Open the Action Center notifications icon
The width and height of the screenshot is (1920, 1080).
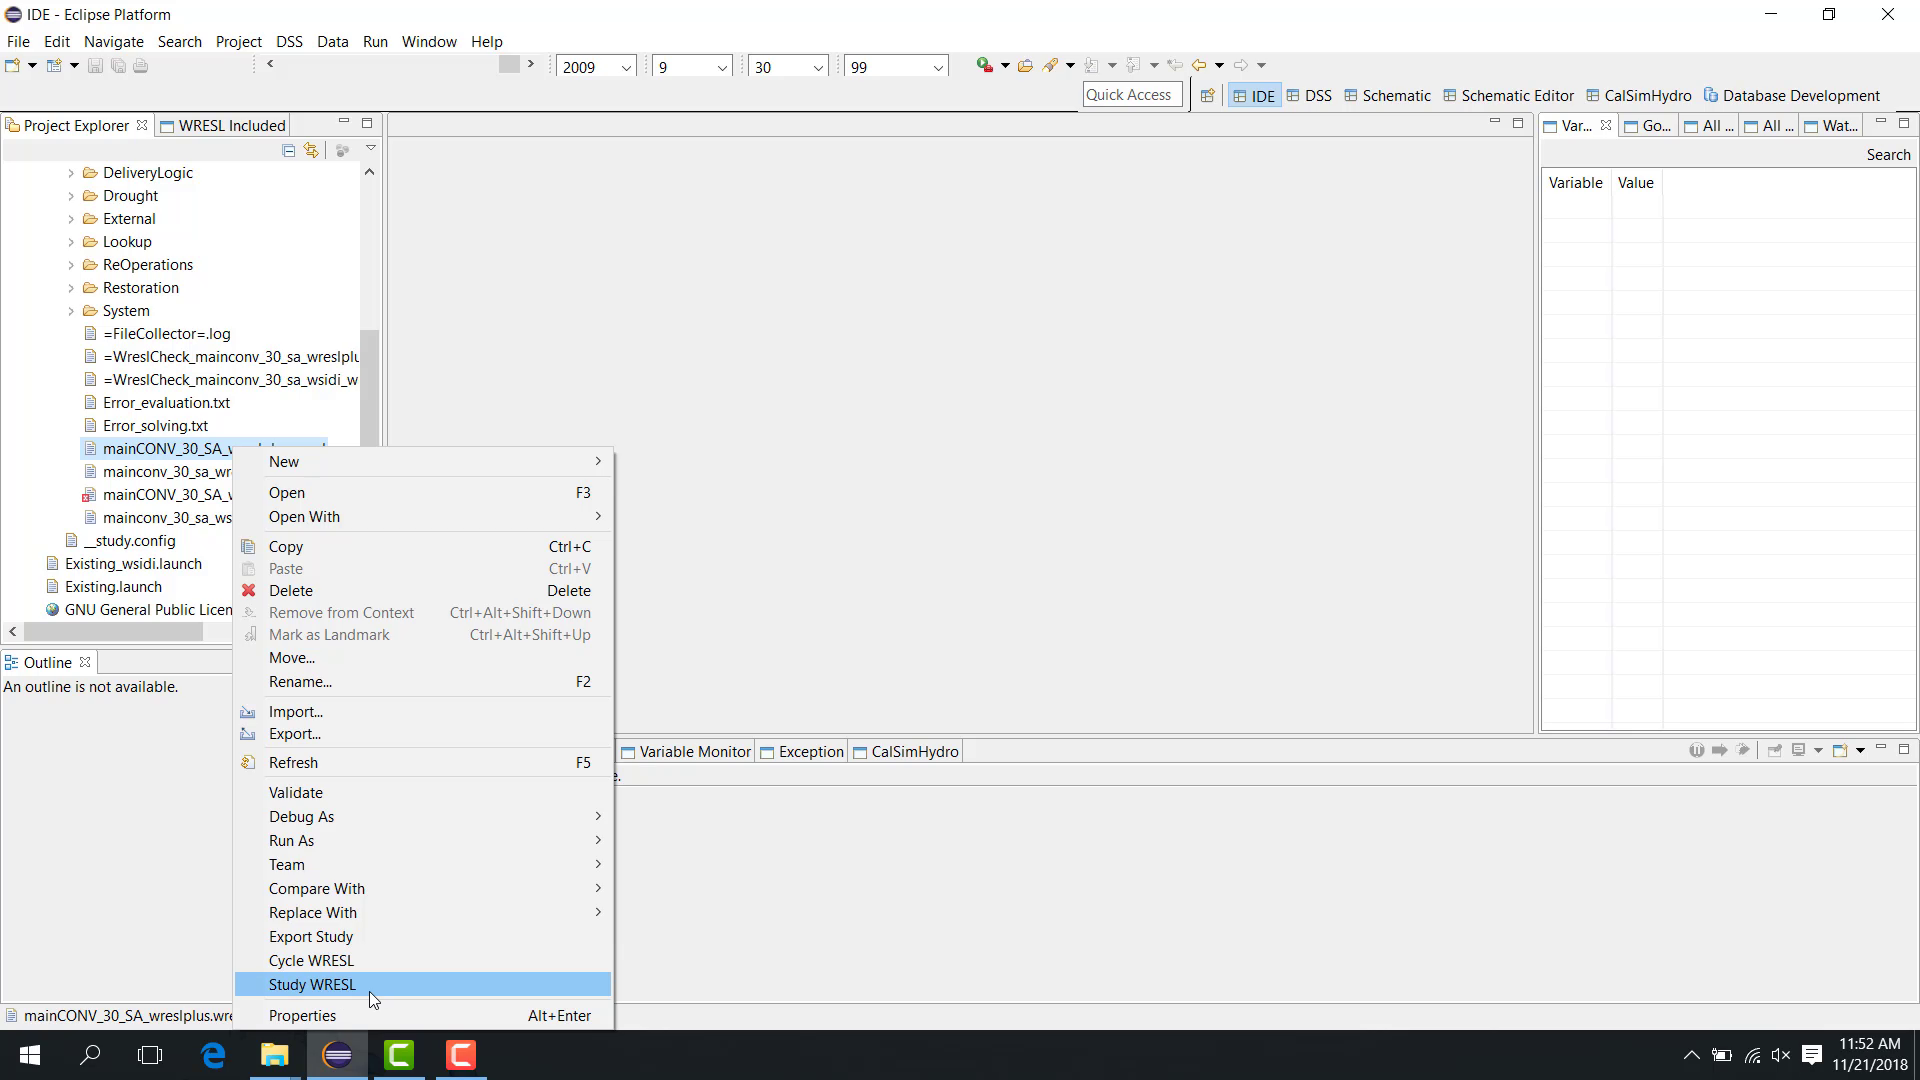(1812, 1055)
